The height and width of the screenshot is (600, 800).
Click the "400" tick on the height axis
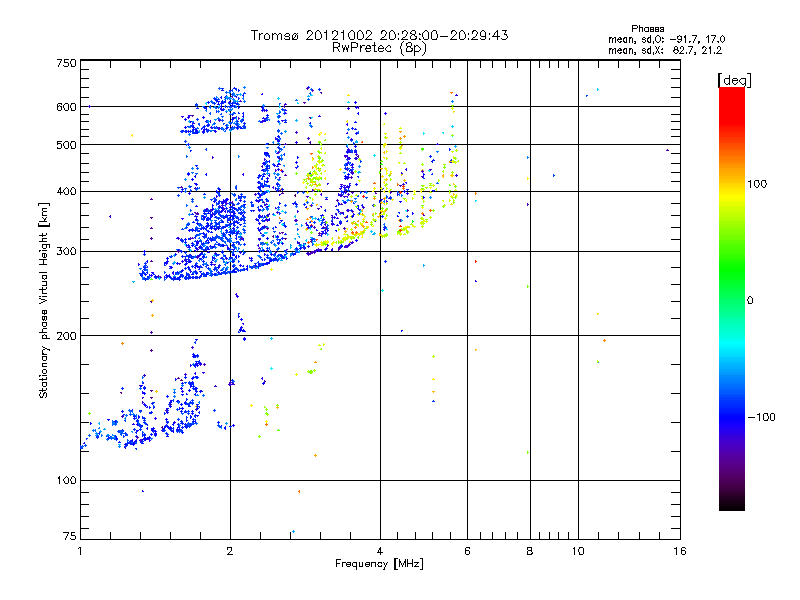coord(66,191)
